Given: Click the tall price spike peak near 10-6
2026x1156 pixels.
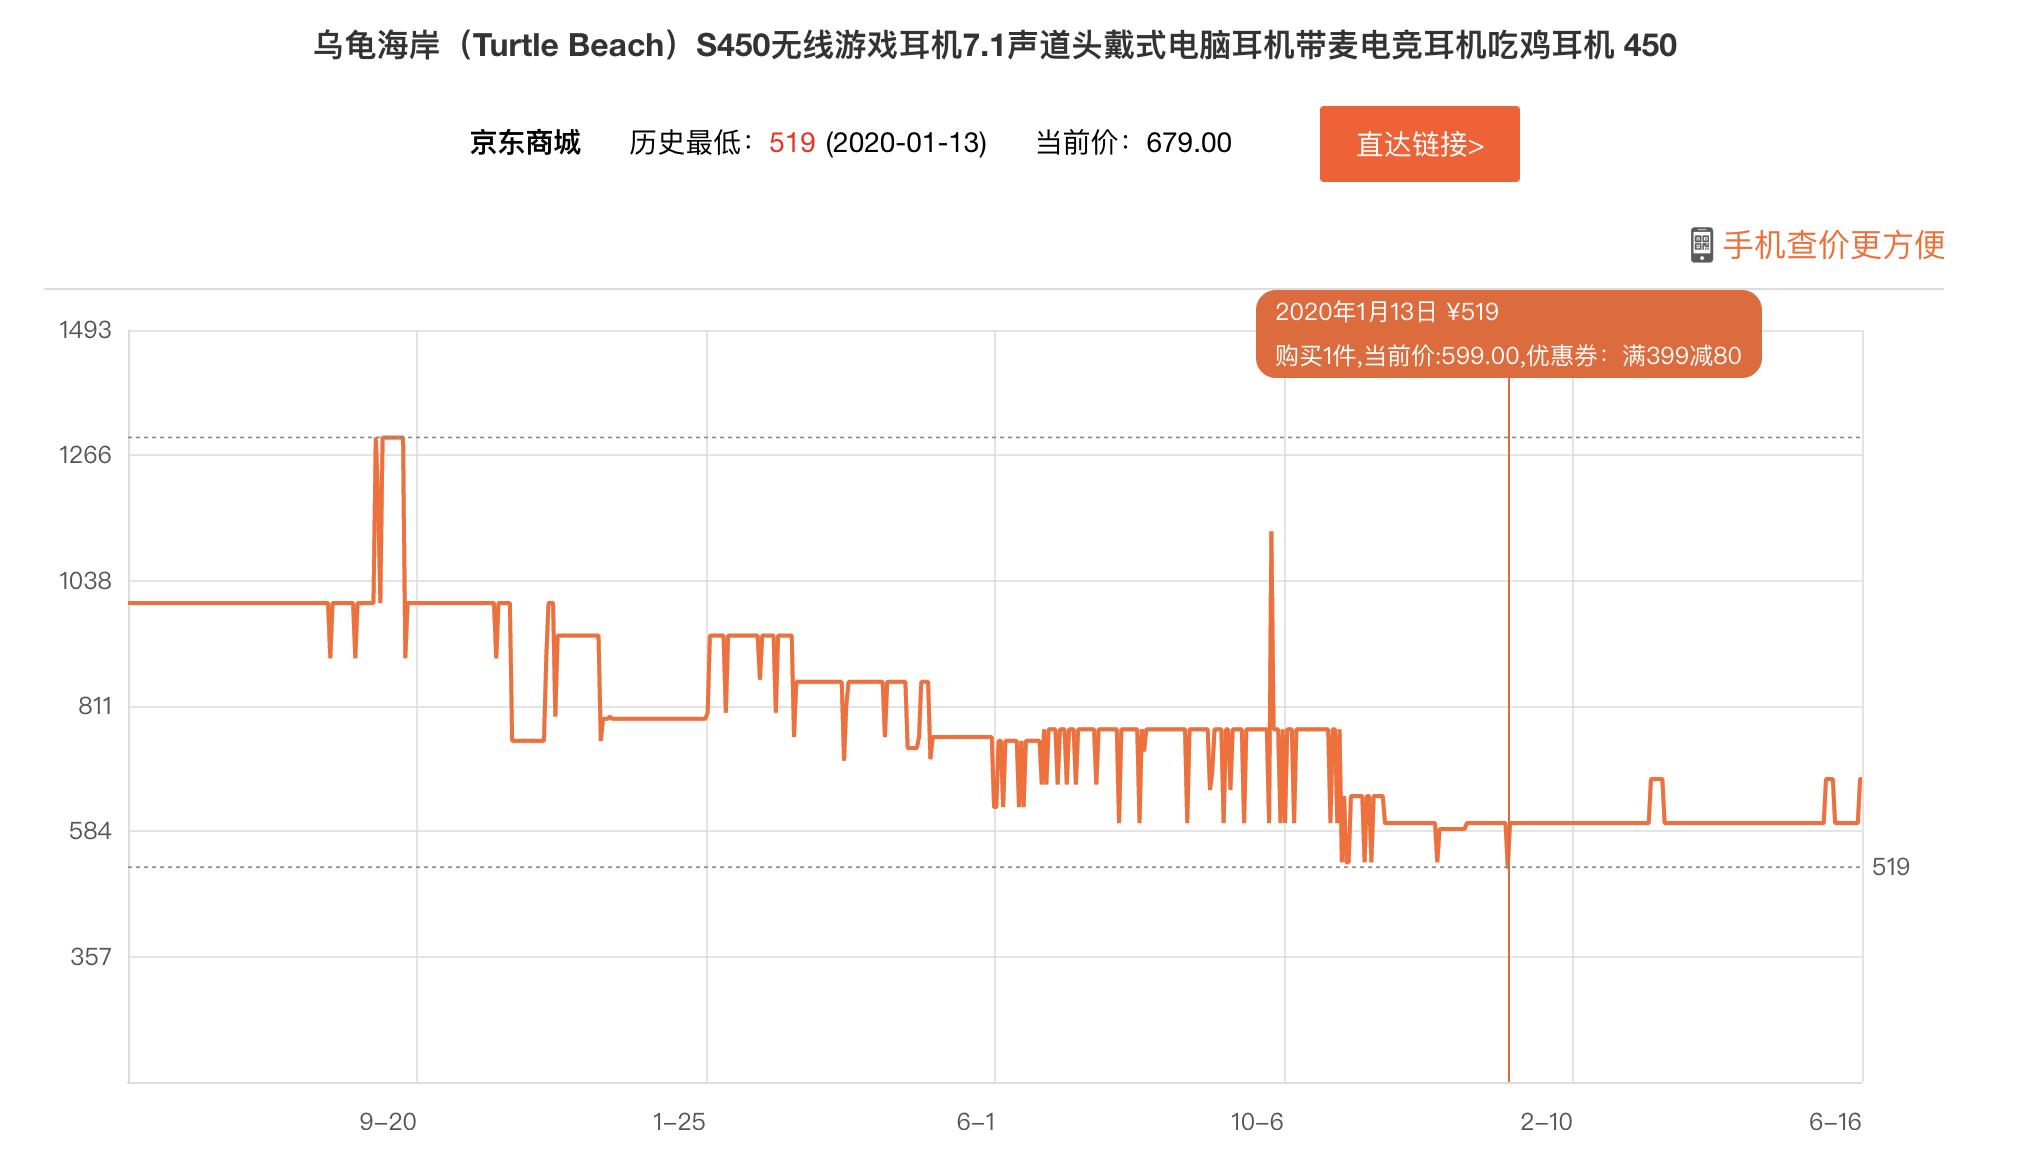Looking at the screenshot, I should point(1271,535).
